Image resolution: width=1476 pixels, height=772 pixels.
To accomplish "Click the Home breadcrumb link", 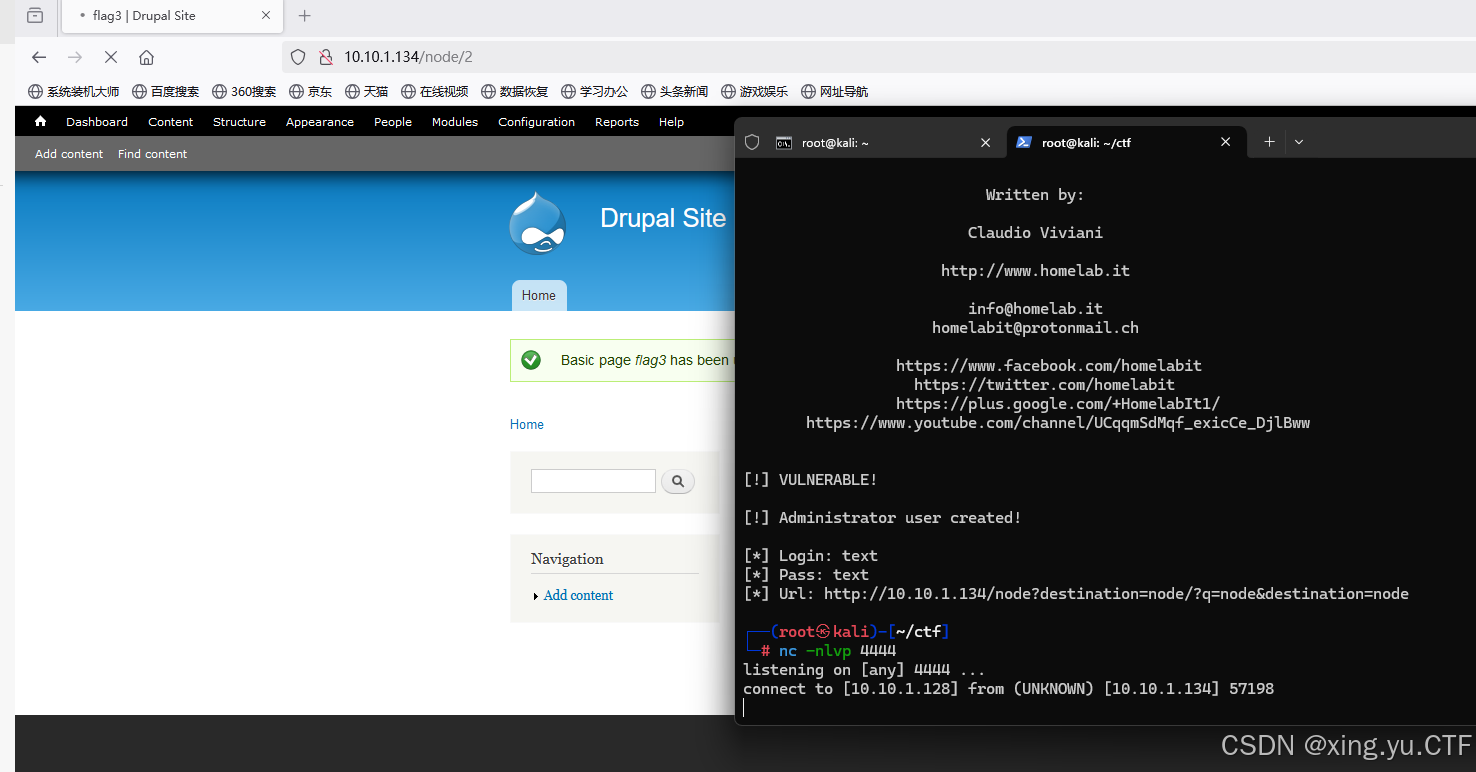I will click(x=527, y=424).
